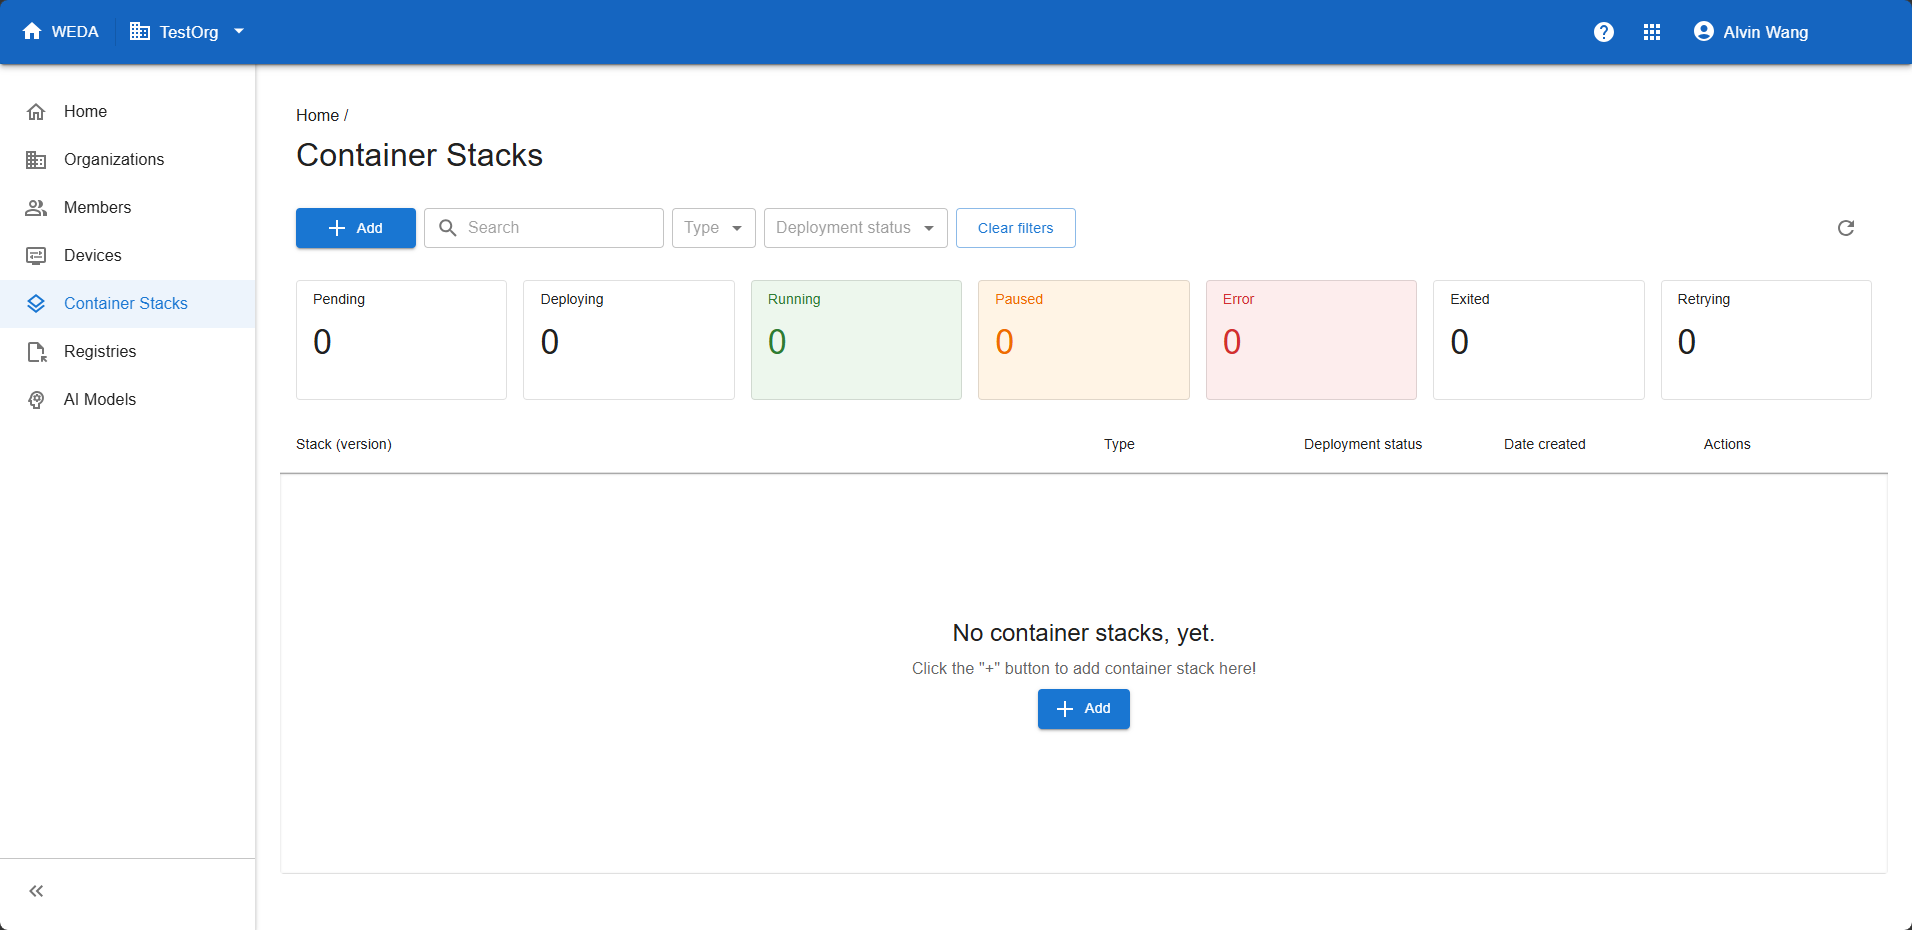This screenshot has height=930, width=1912.
Task: Click the Registries sidebar icon
Action: 36,351
